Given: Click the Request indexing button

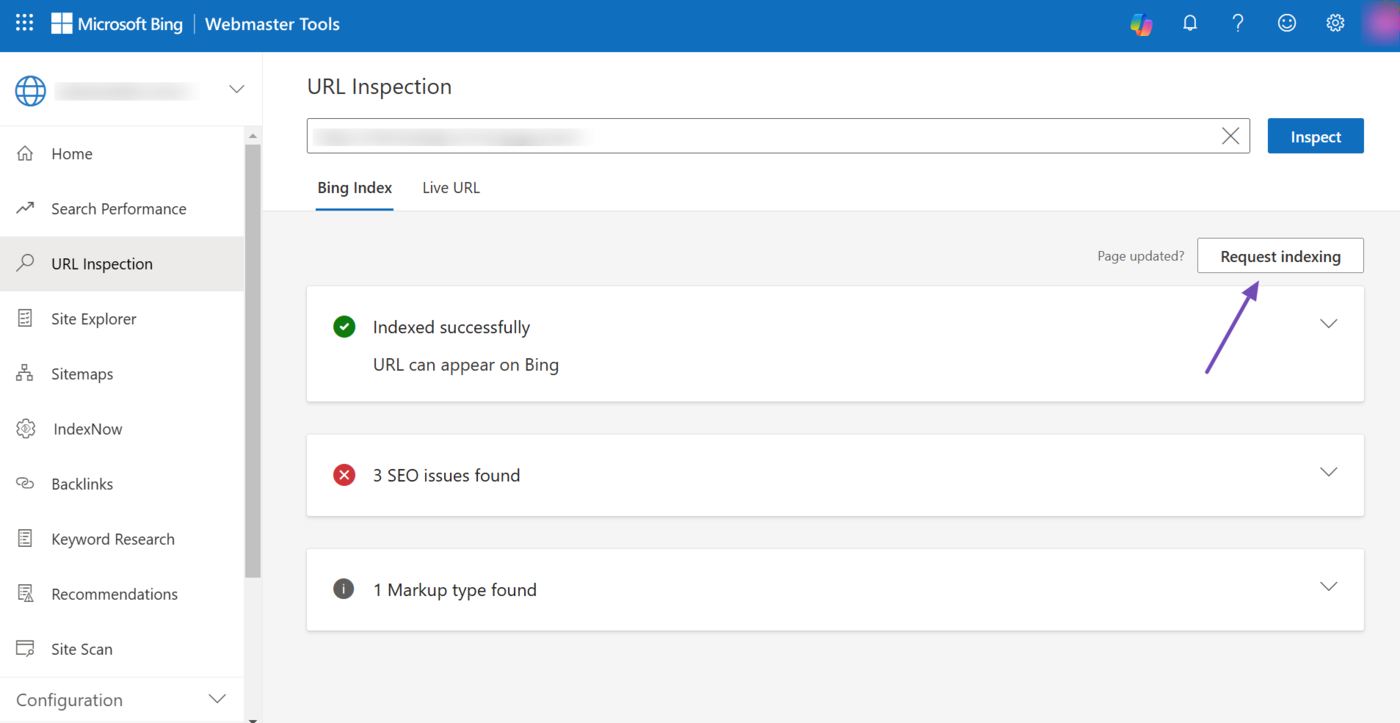Looking at the screenshot, I should point(1280,256).
